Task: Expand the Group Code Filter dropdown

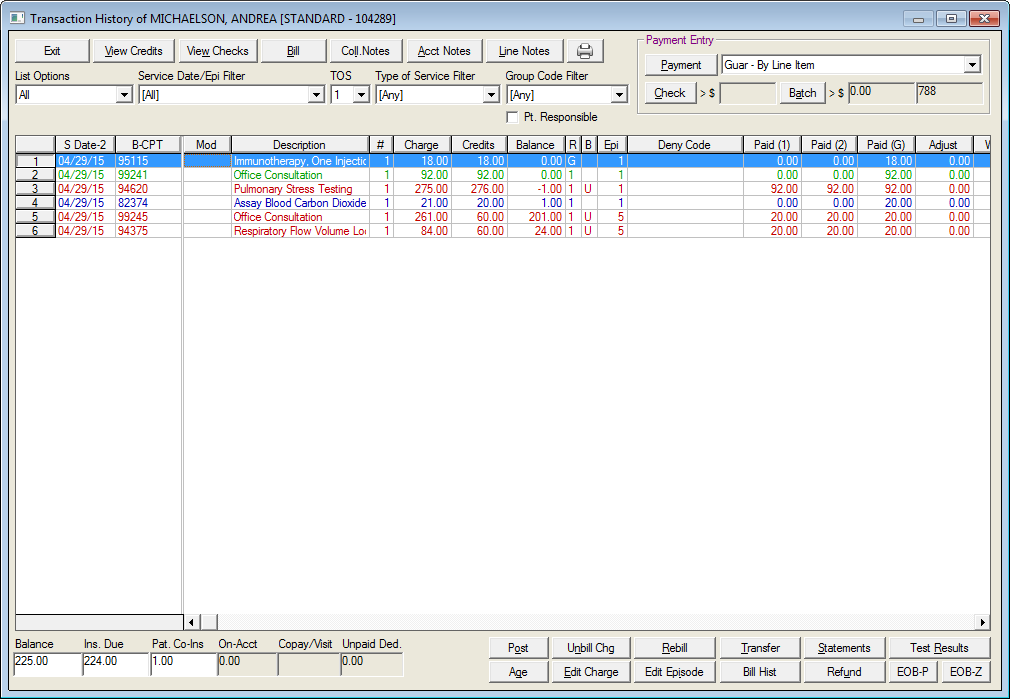Action: coord(619,95)
